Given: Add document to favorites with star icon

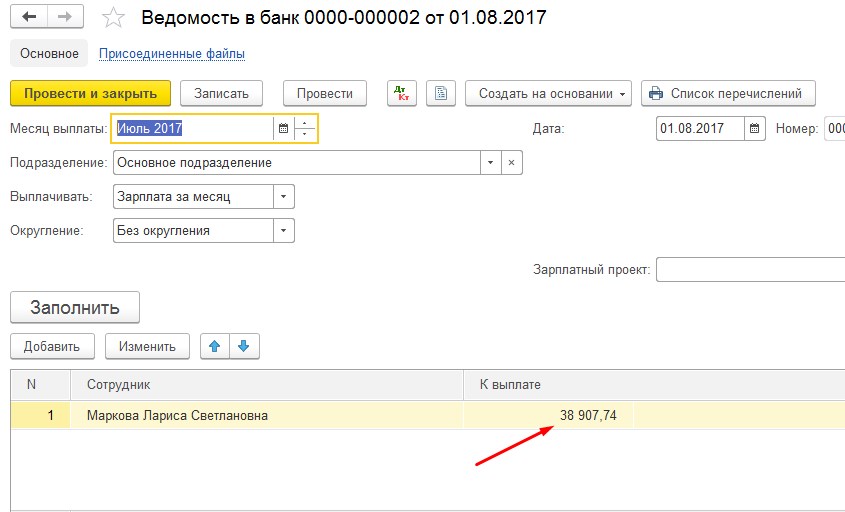Looking at the screenshot, I should coord(113,18).
